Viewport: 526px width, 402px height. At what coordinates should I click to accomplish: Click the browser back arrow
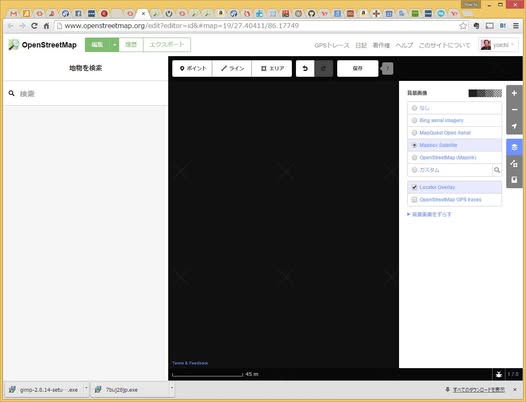click(x=11, y=26)
